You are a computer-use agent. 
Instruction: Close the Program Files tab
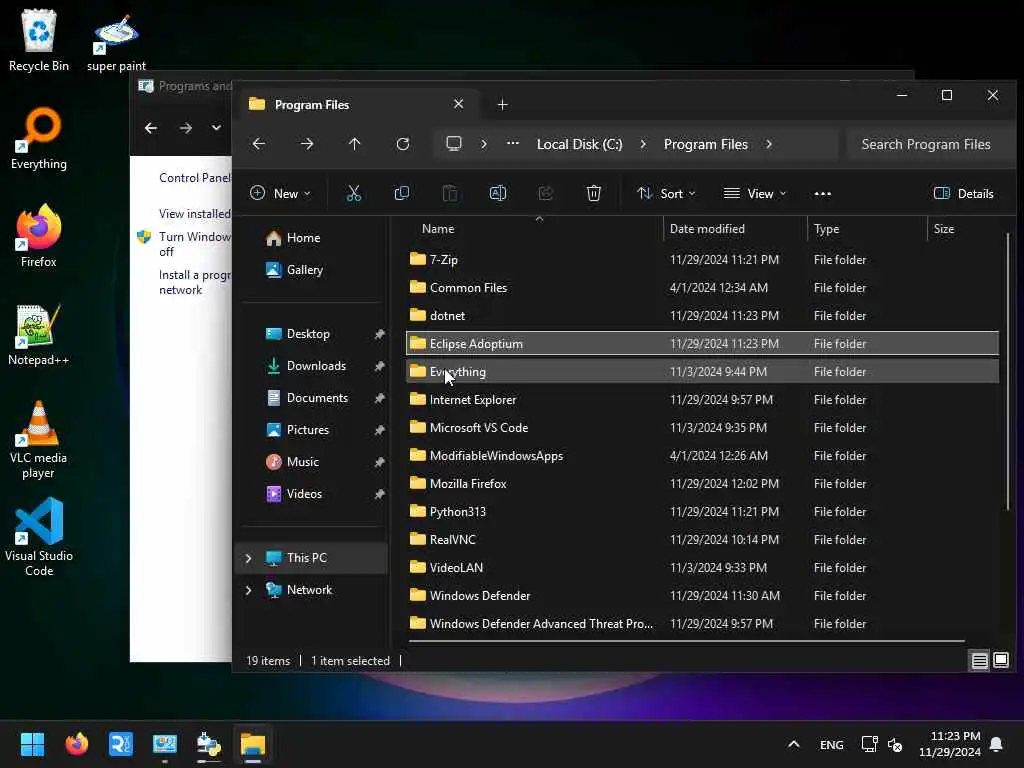click(x=458, y=104)
